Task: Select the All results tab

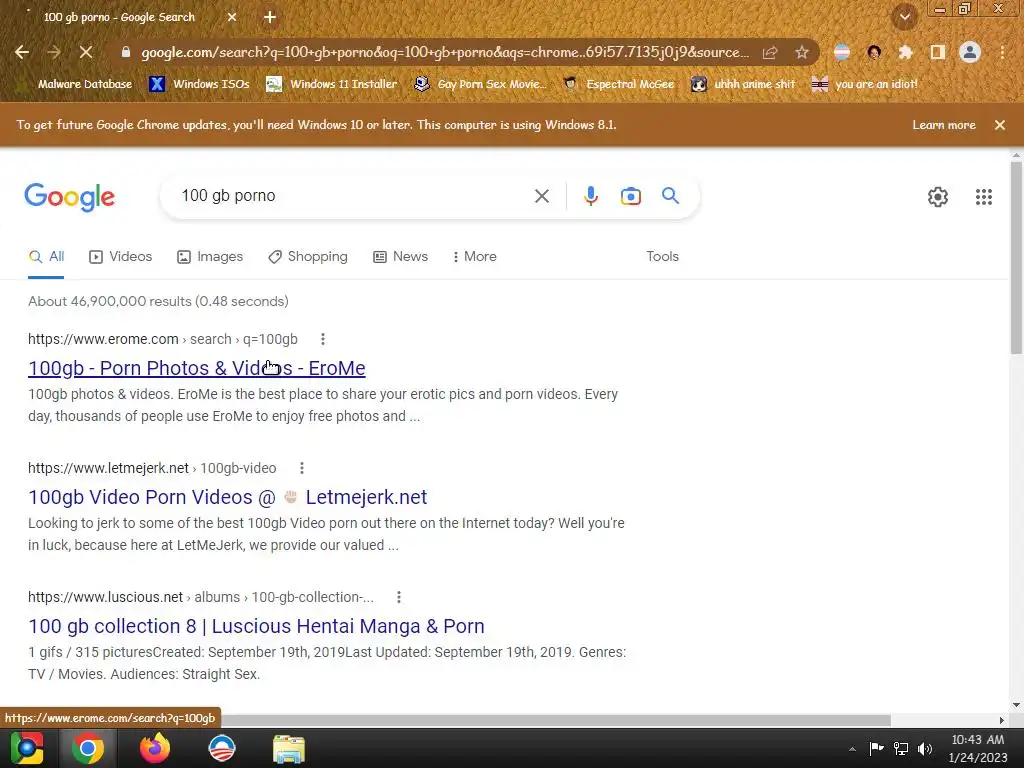Action: (46, 257)
